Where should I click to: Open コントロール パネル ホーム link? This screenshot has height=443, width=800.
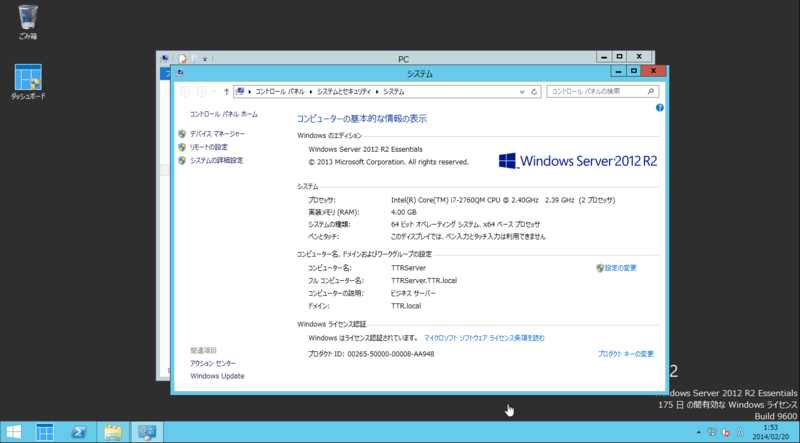223,114
